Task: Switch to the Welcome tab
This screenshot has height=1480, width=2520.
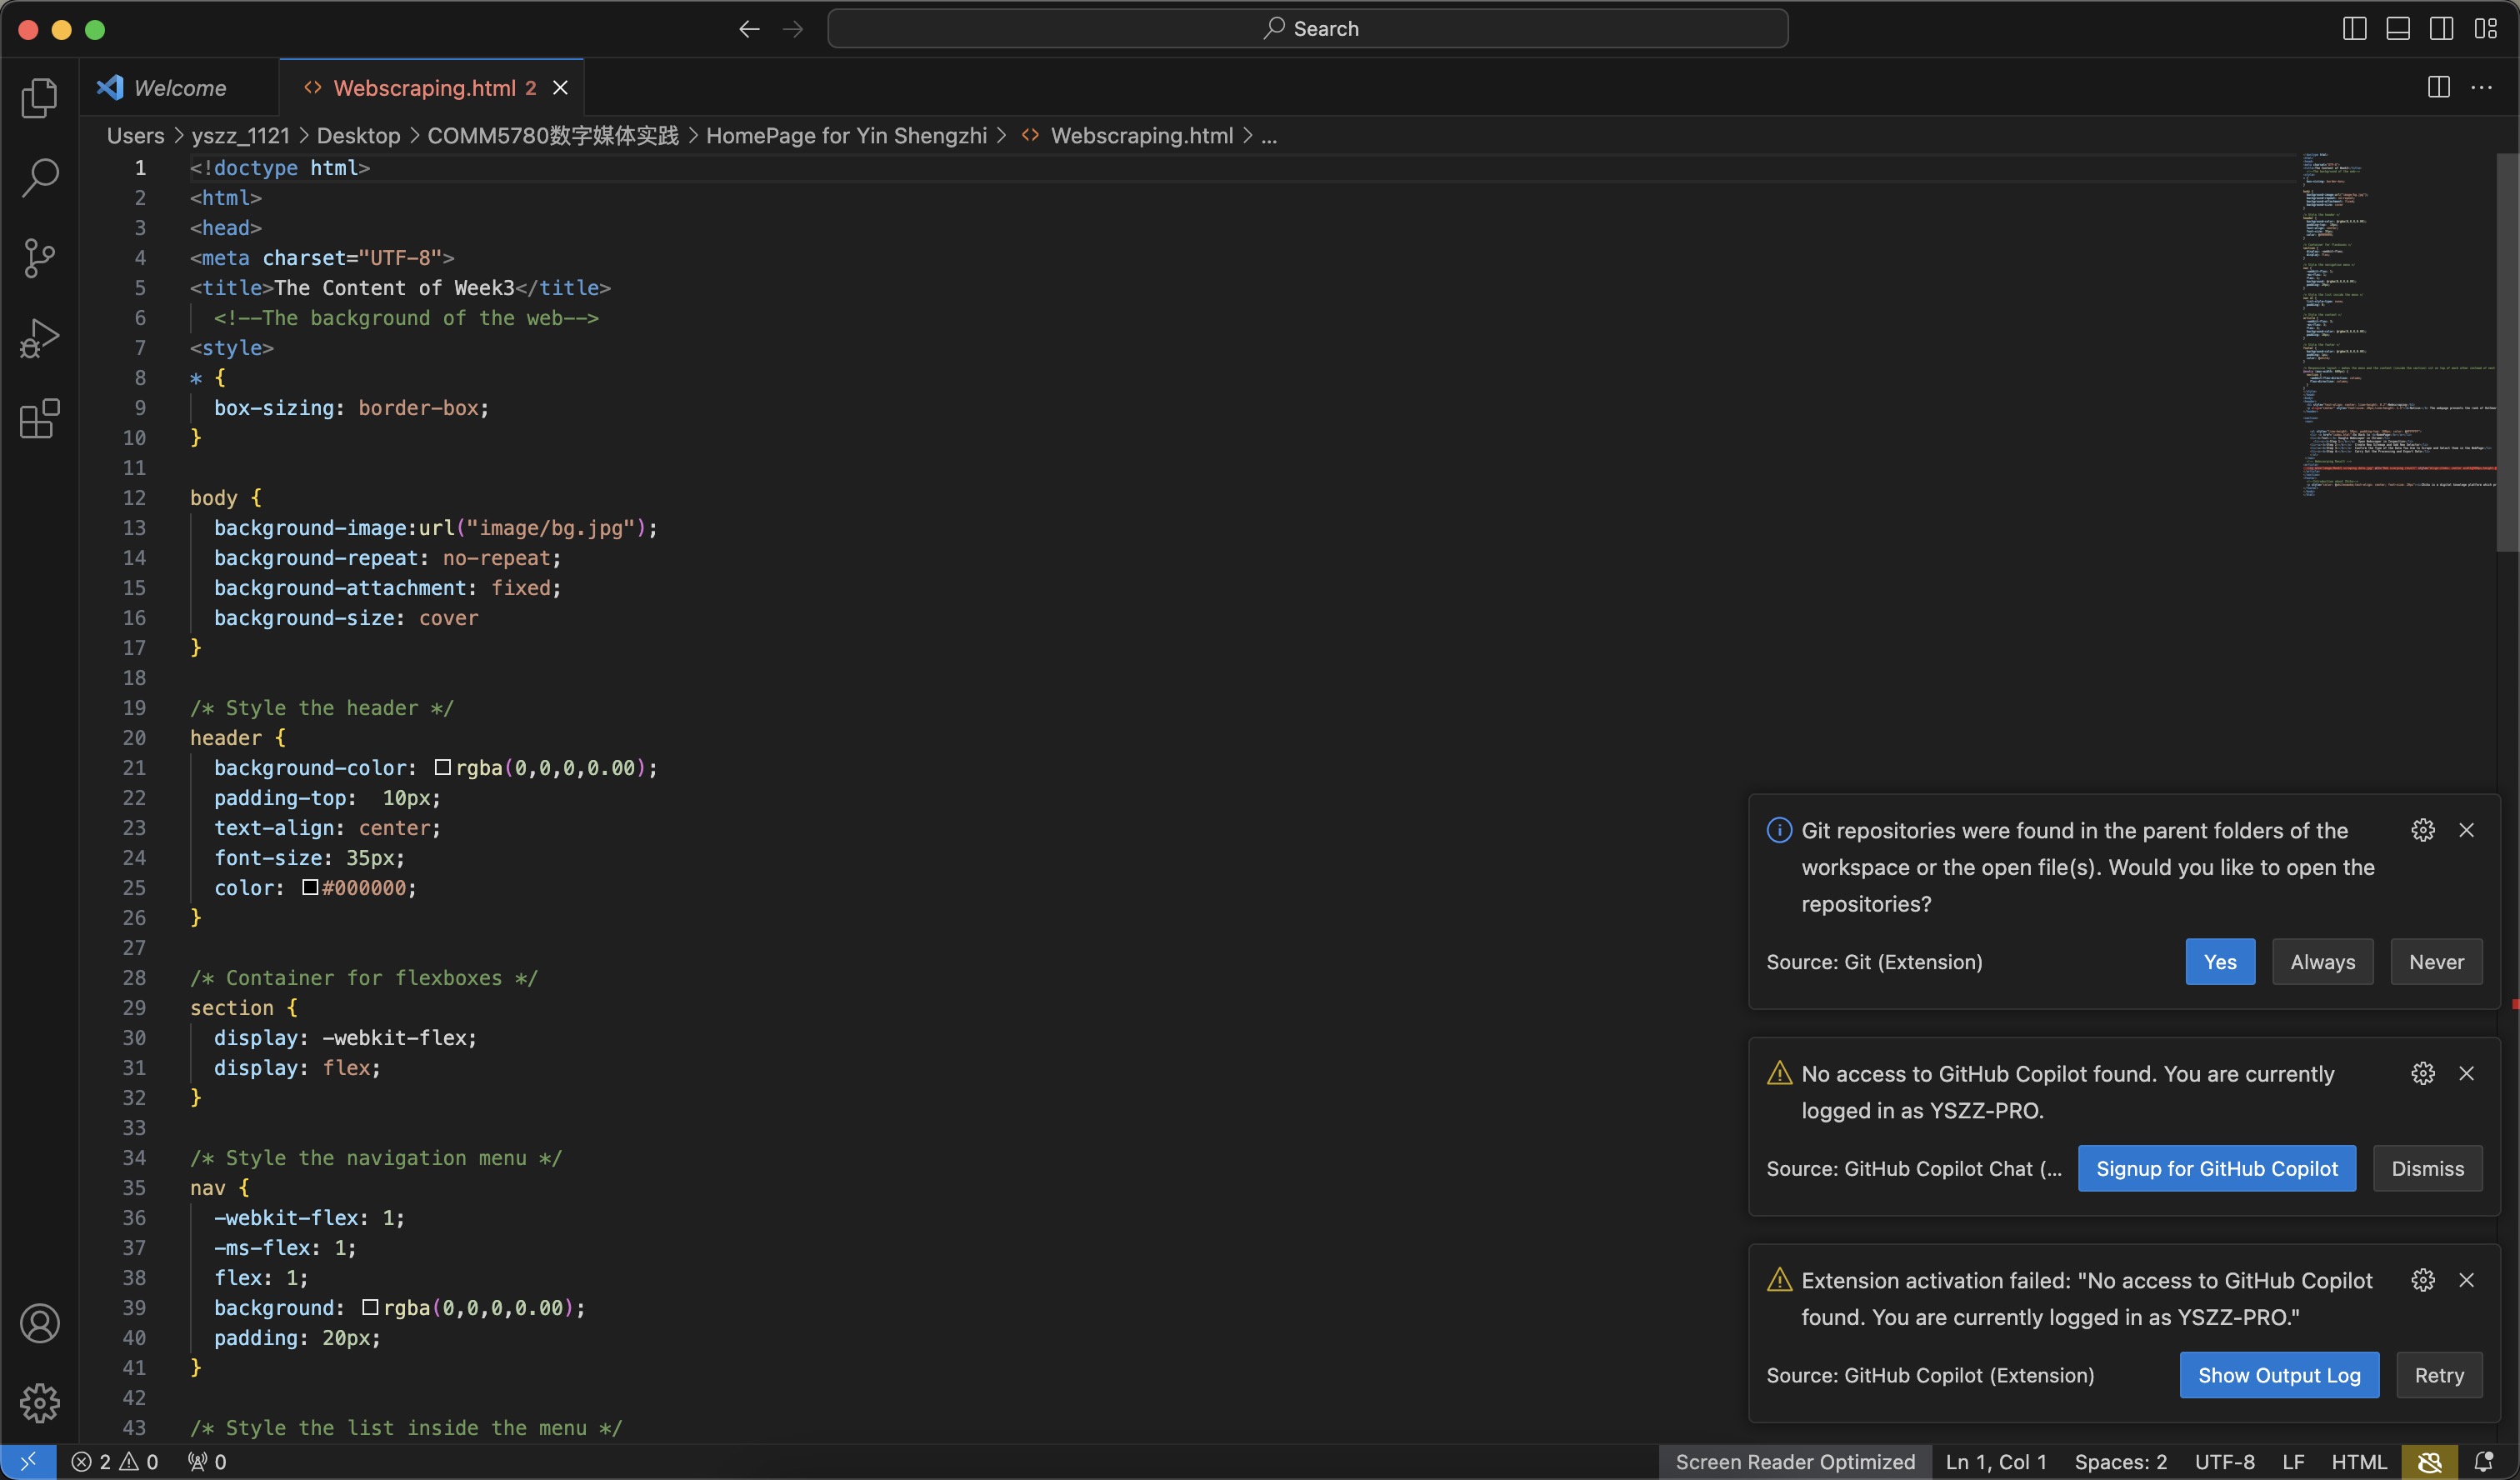Action: pyautogui.click(x=178, y=87)
